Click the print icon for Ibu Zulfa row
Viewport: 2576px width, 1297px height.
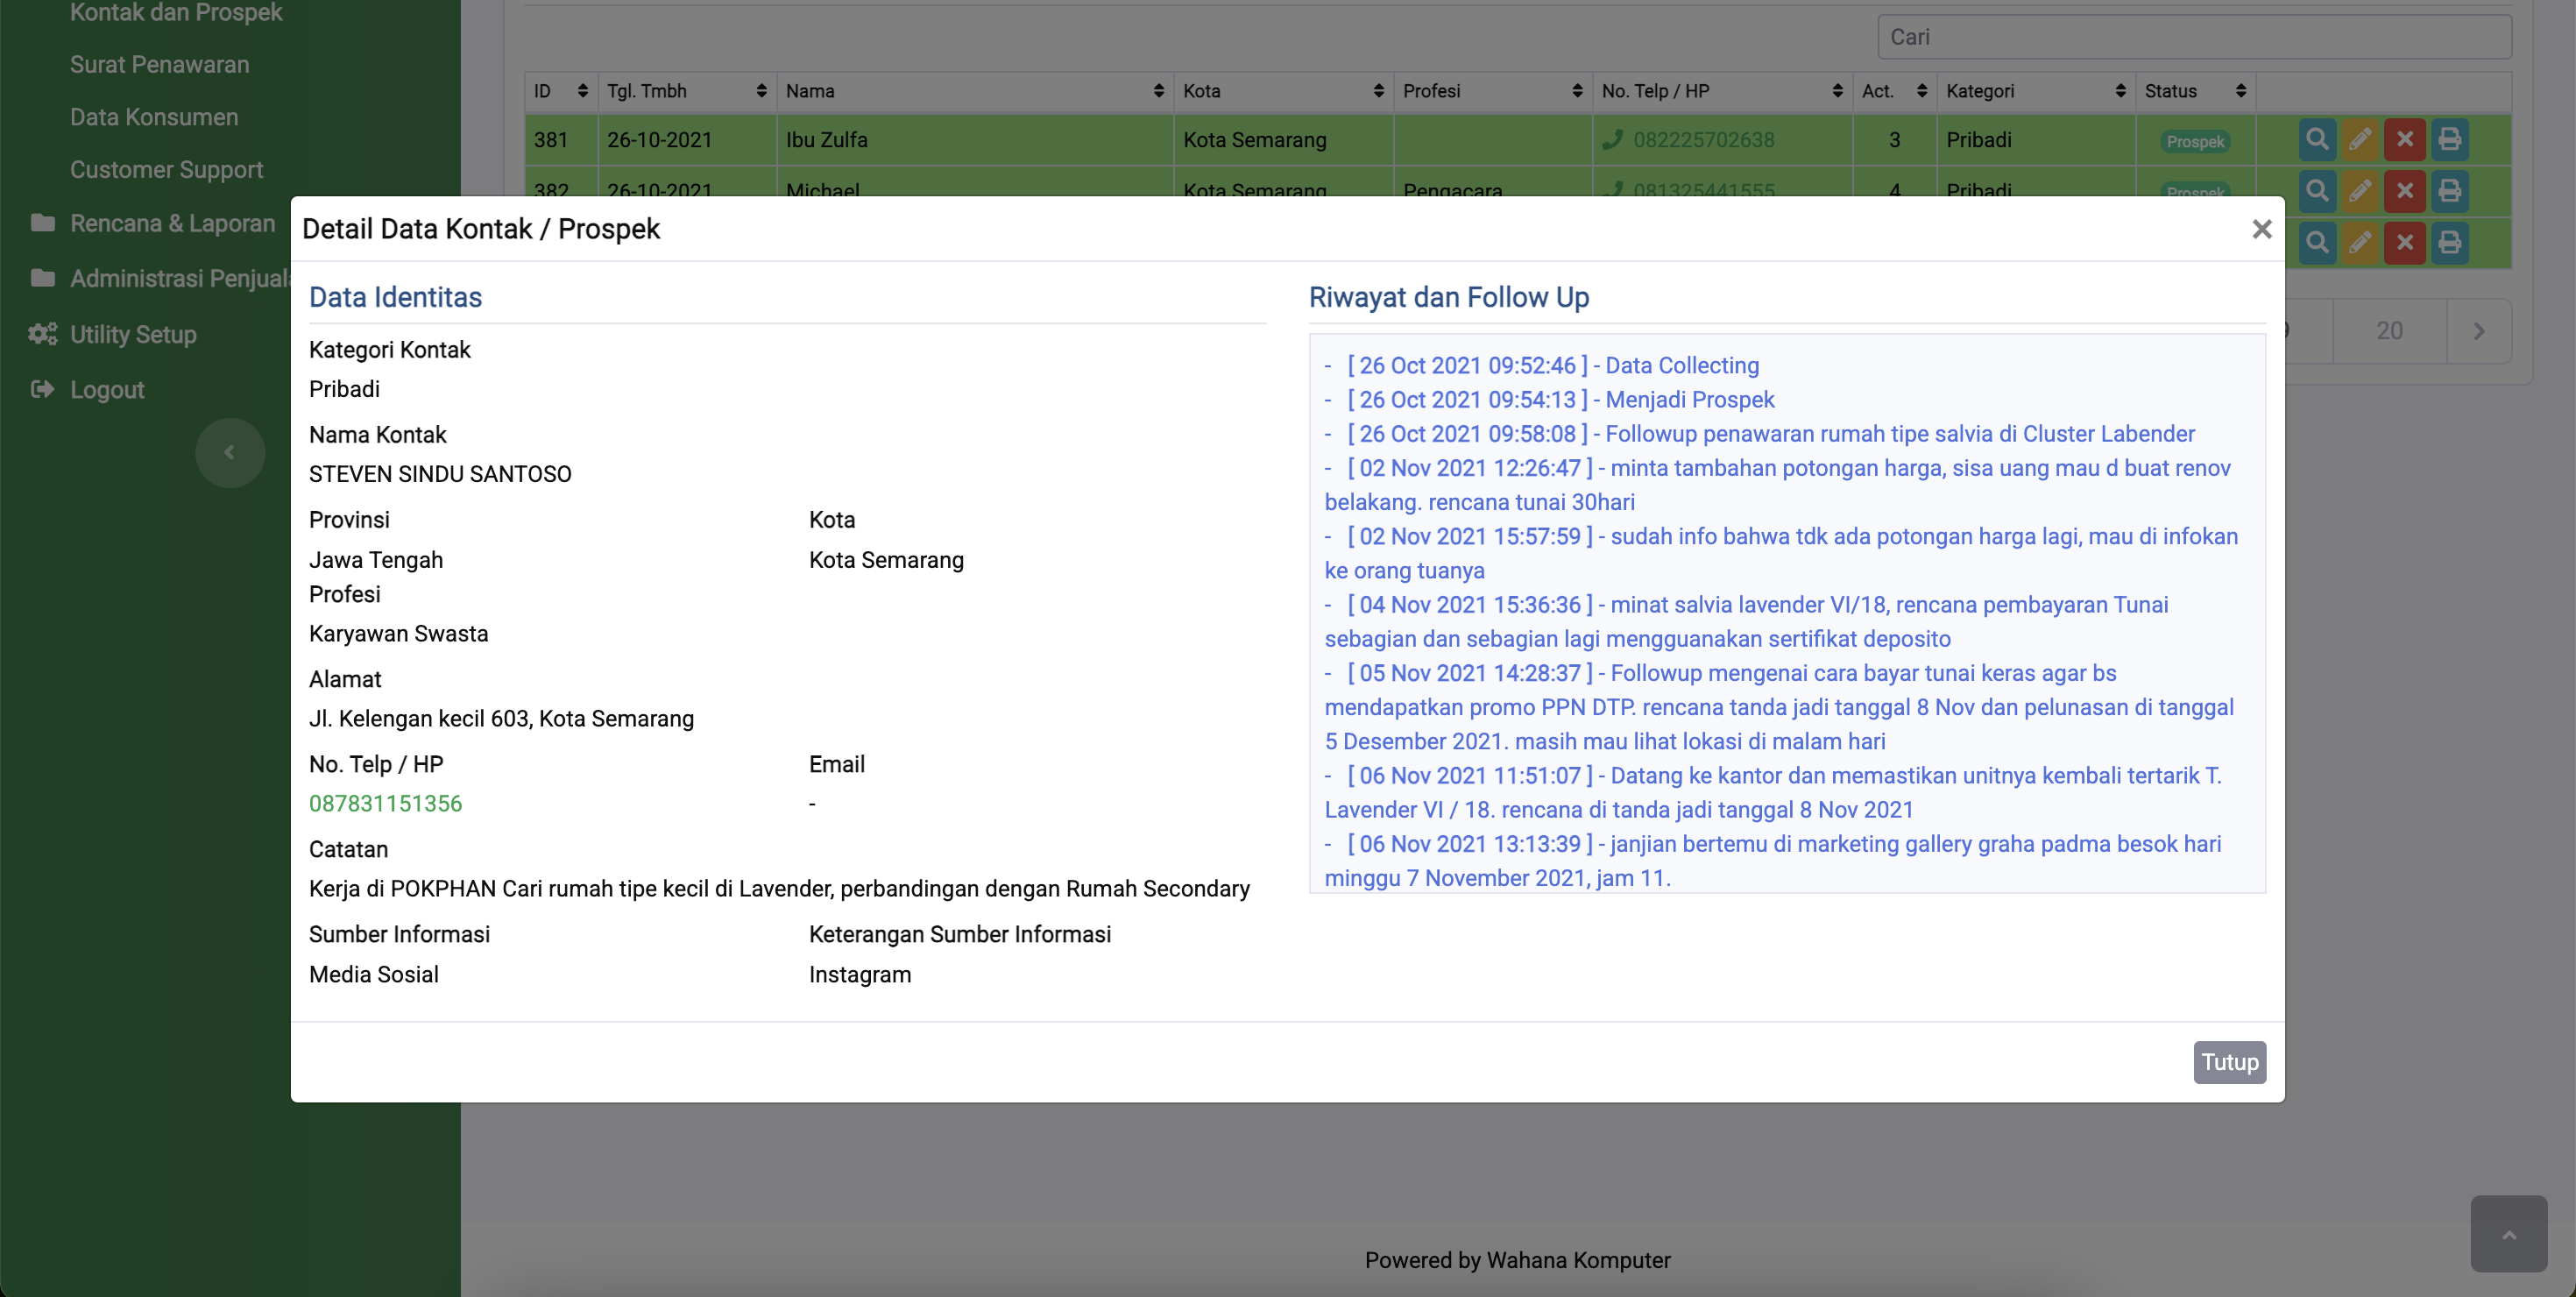[x=2449, y=139]
